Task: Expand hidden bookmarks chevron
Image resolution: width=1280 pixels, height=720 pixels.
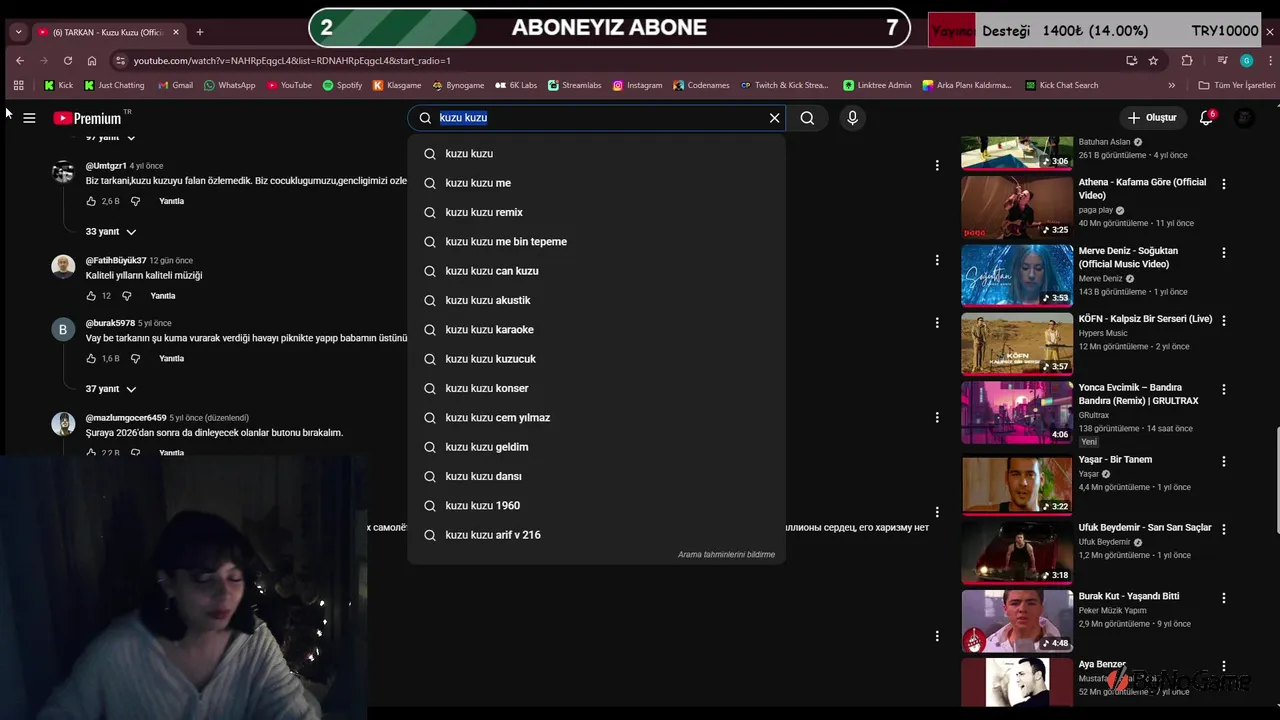Action: point(1172,85)
